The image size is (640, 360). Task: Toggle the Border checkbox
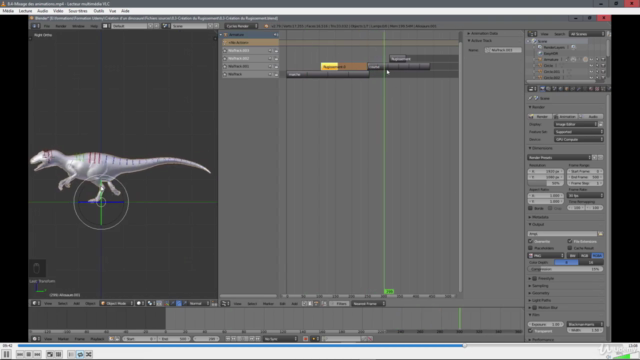tap(531, 208)
